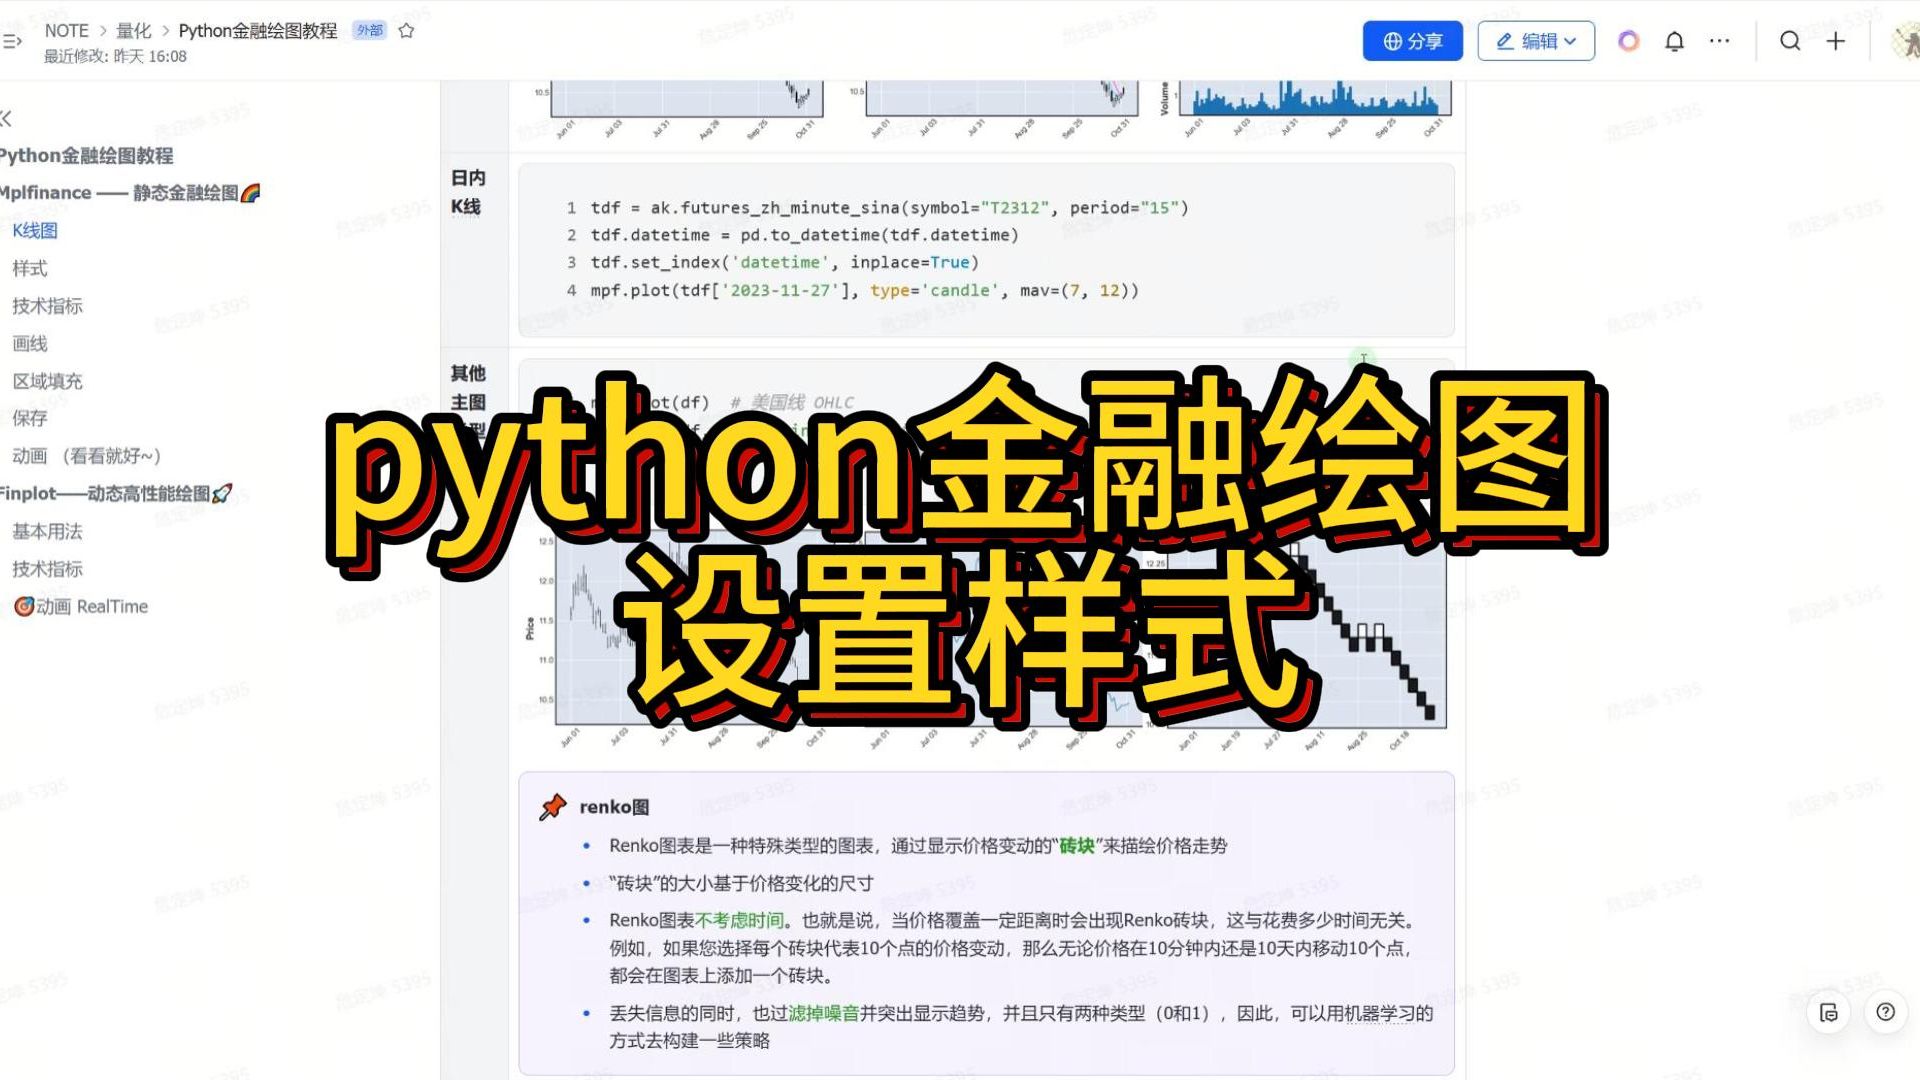Click the star/favorite icon for note
Image resolution: width=1920 pixels, height=1080 pixels.
405,29
